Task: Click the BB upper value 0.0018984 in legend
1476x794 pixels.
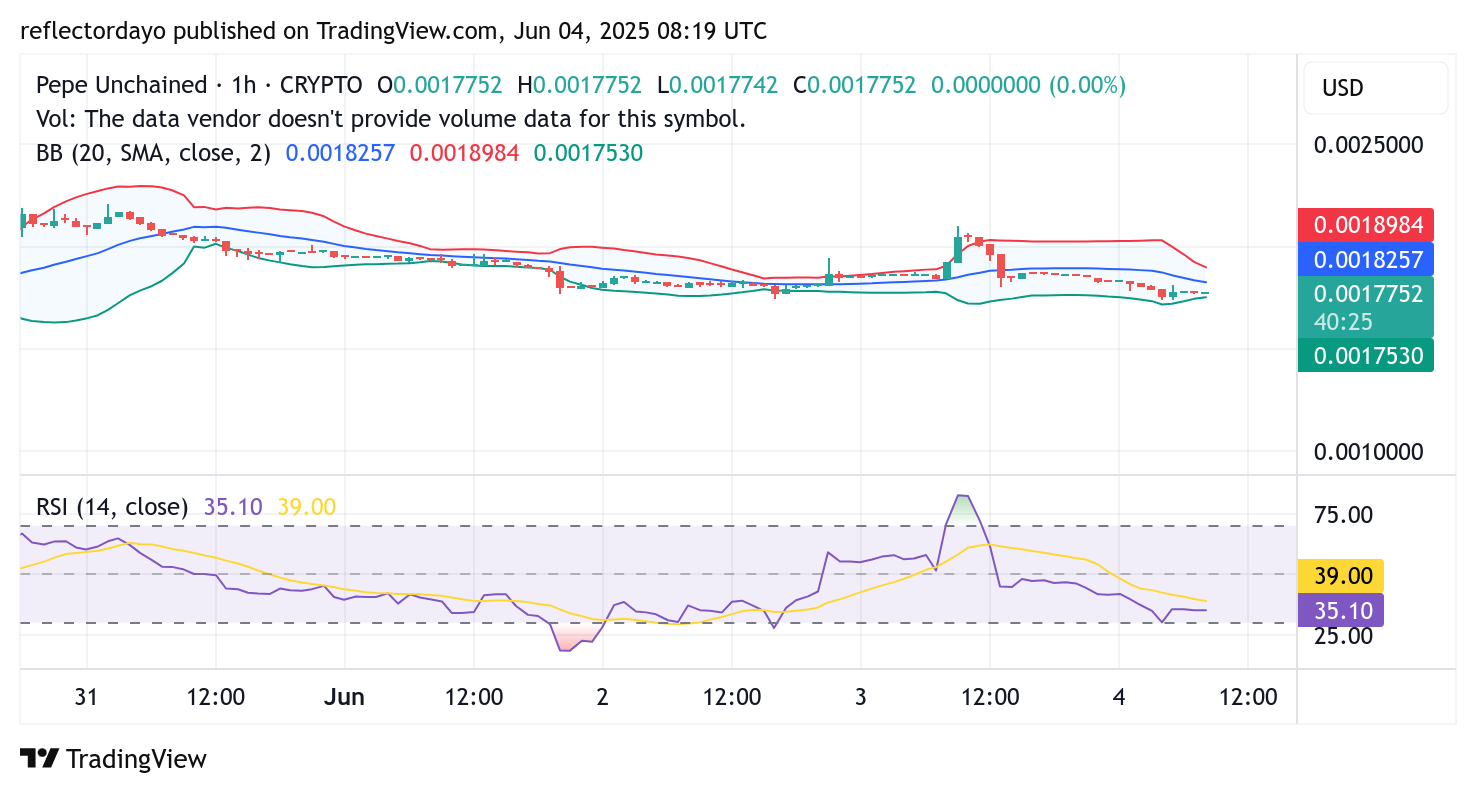Action: click(464, 153)
